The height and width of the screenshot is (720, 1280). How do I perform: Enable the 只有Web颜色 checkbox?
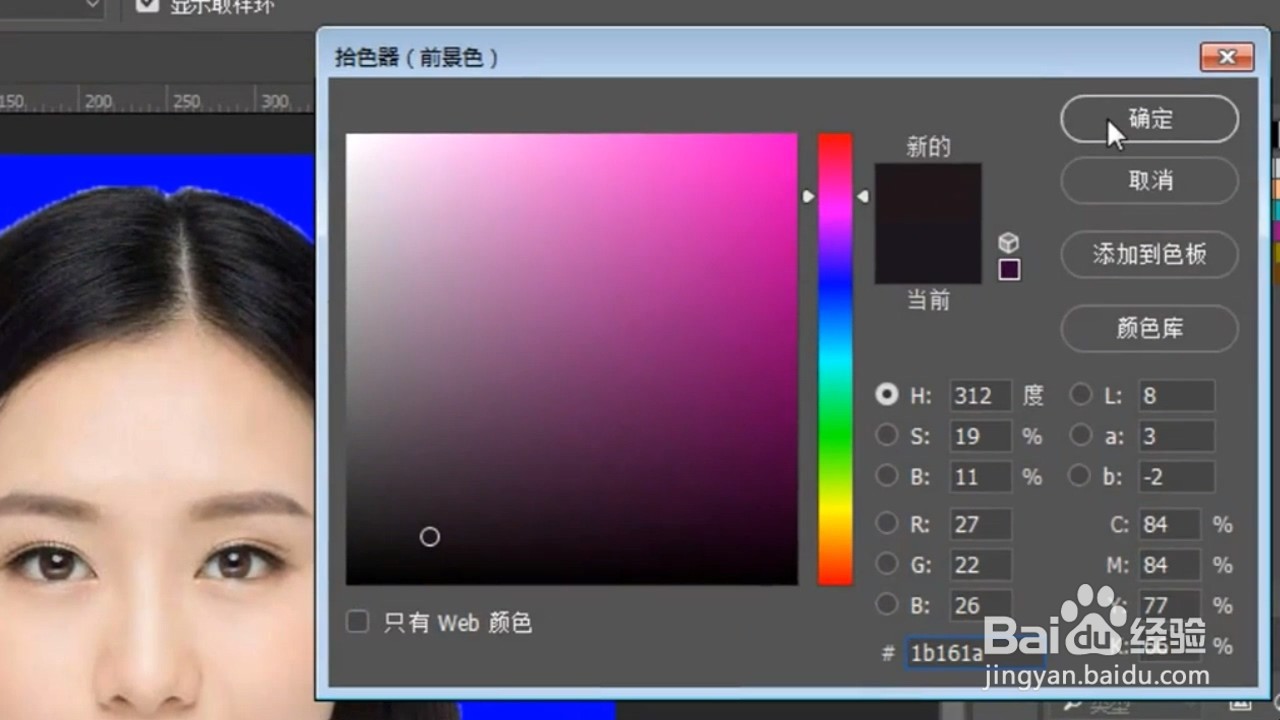357,622
